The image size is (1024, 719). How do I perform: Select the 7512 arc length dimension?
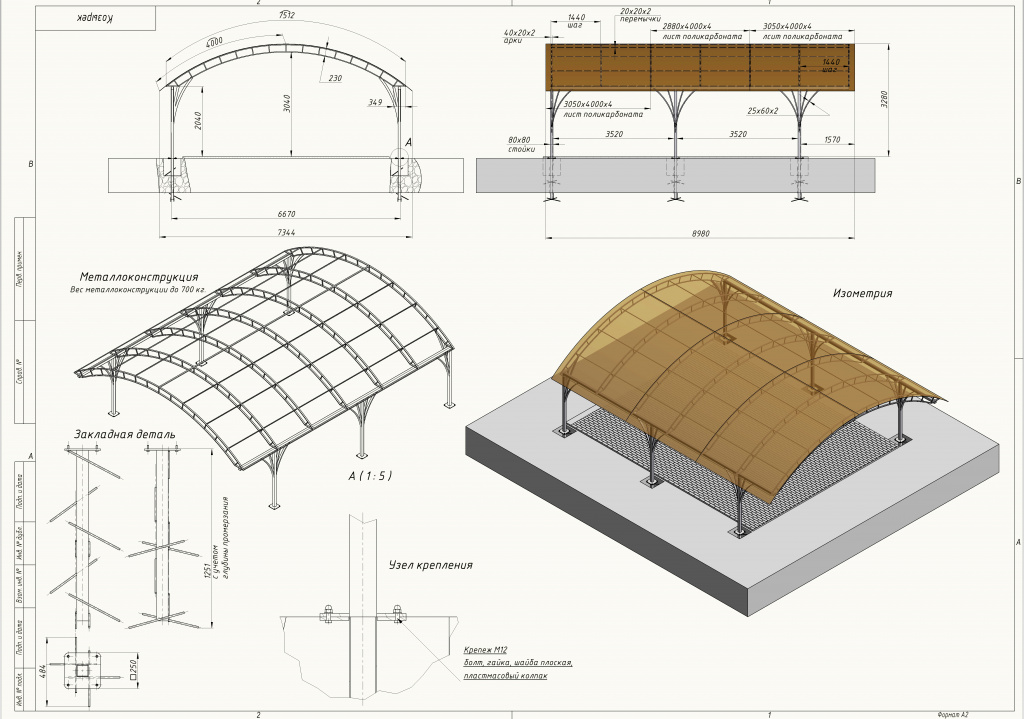pos(287,16)
